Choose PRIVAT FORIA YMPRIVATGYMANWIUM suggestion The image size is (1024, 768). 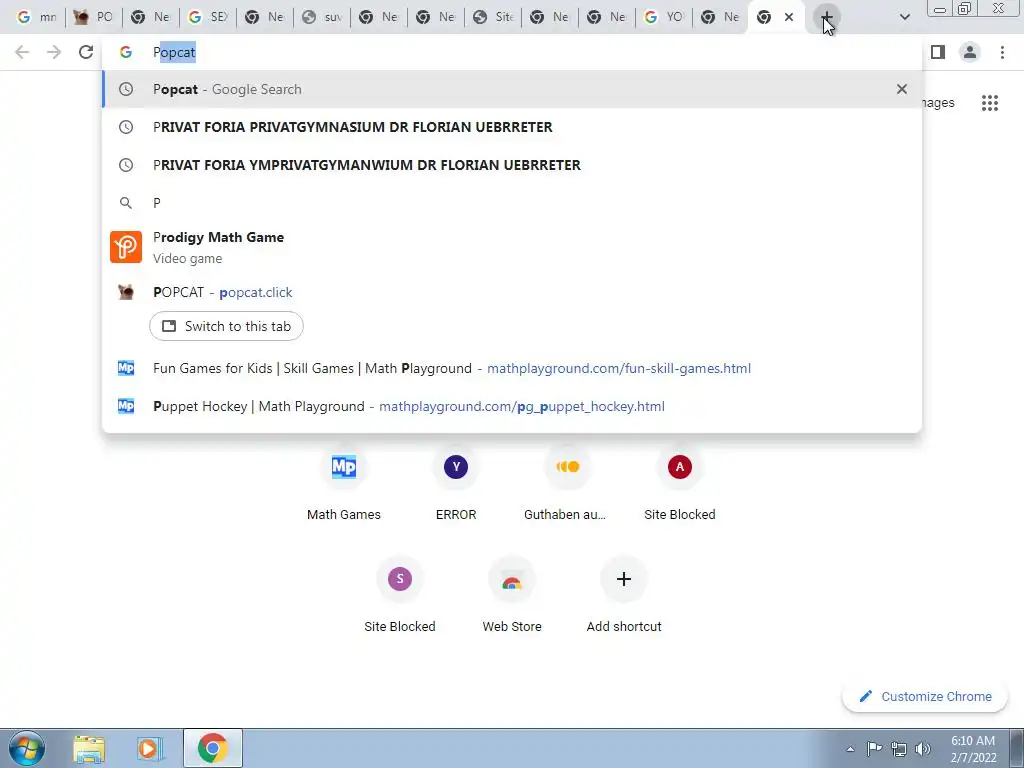[512, 165]
